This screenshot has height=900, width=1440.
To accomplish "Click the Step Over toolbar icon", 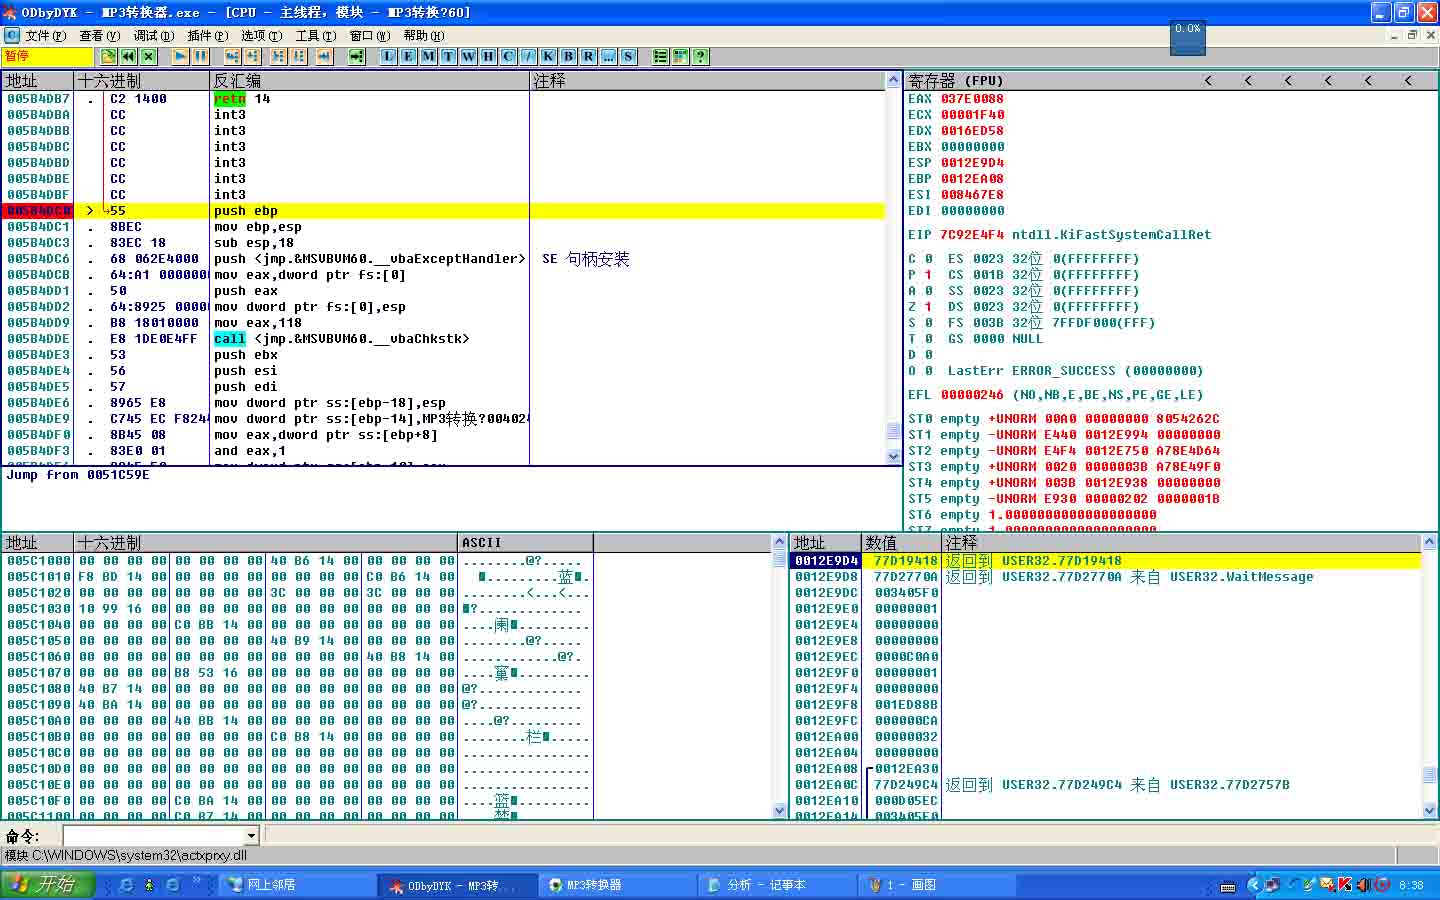I will [x=252, y=57].
